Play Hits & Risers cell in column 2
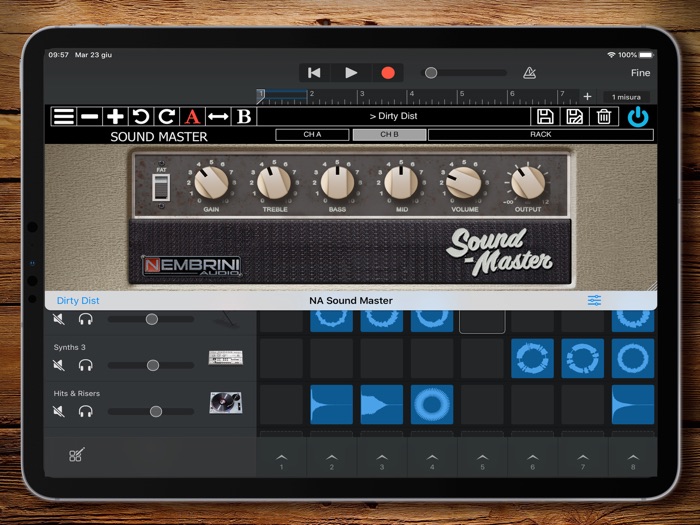 pos(331,404)
